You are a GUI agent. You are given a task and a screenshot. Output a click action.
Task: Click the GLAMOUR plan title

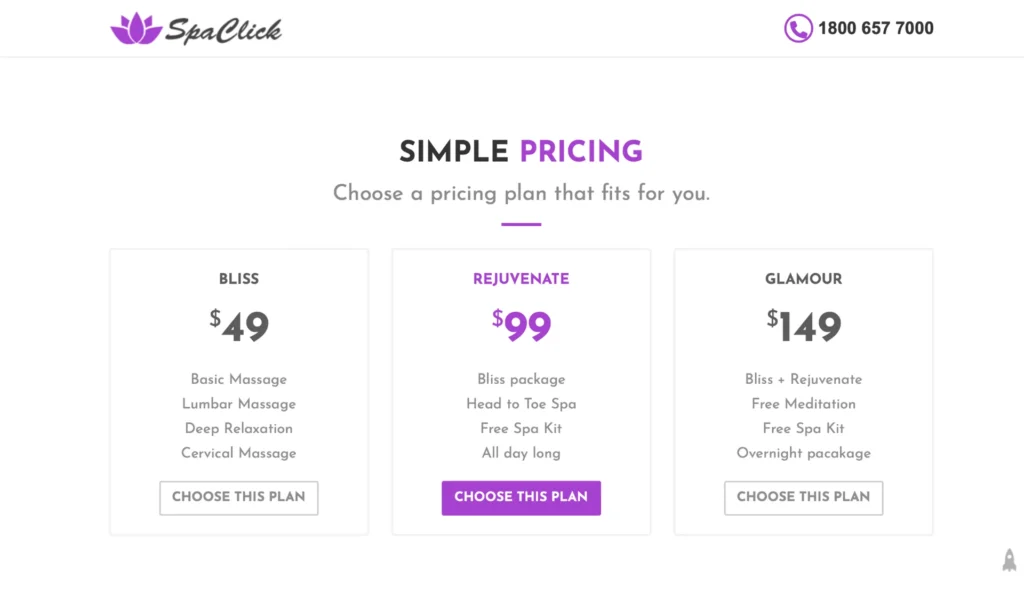803,279
